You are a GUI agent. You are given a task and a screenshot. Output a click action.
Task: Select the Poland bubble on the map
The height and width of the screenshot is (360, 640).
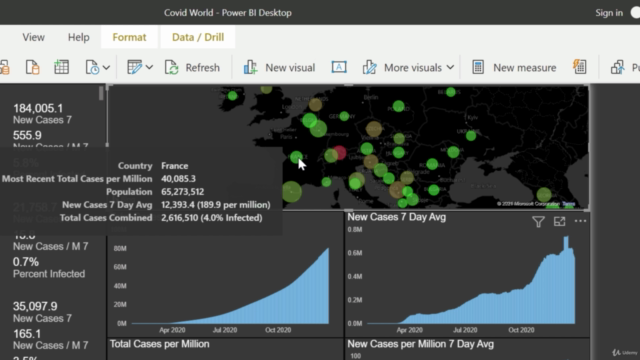click(x=398, y=107)
